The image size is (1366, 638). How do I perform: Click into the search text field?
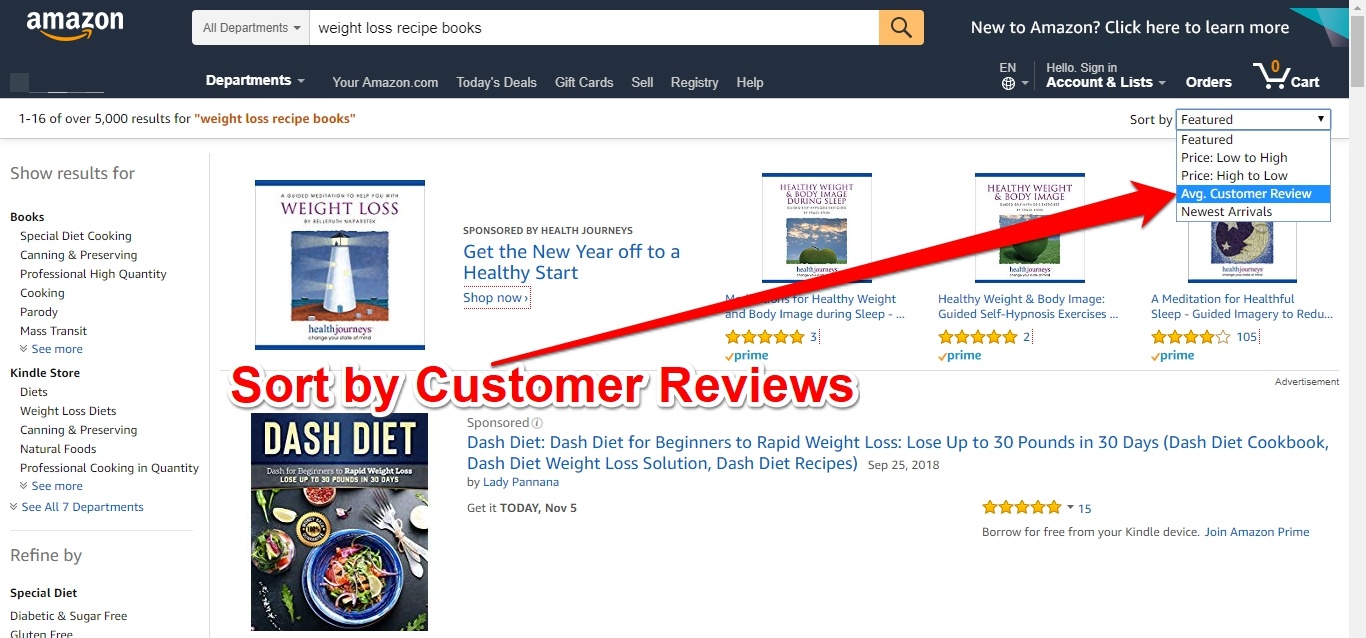pyautogui.click(x=594, y=28)
